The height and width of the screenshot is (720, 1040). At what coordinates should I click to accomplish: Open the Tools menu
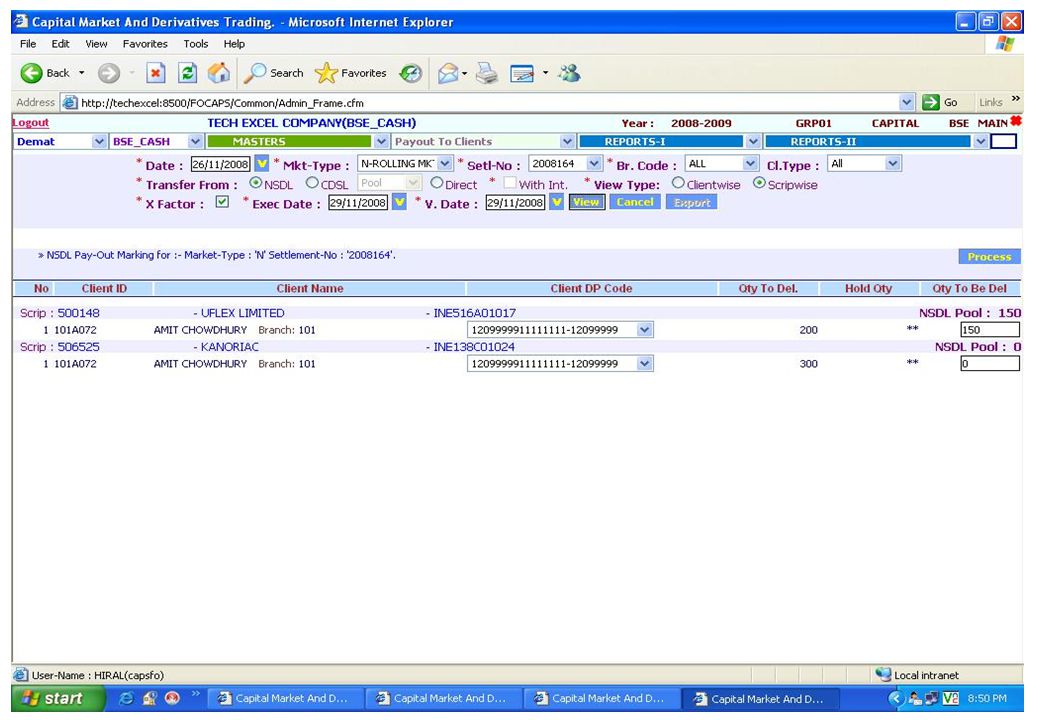click(x=196, y=44)
